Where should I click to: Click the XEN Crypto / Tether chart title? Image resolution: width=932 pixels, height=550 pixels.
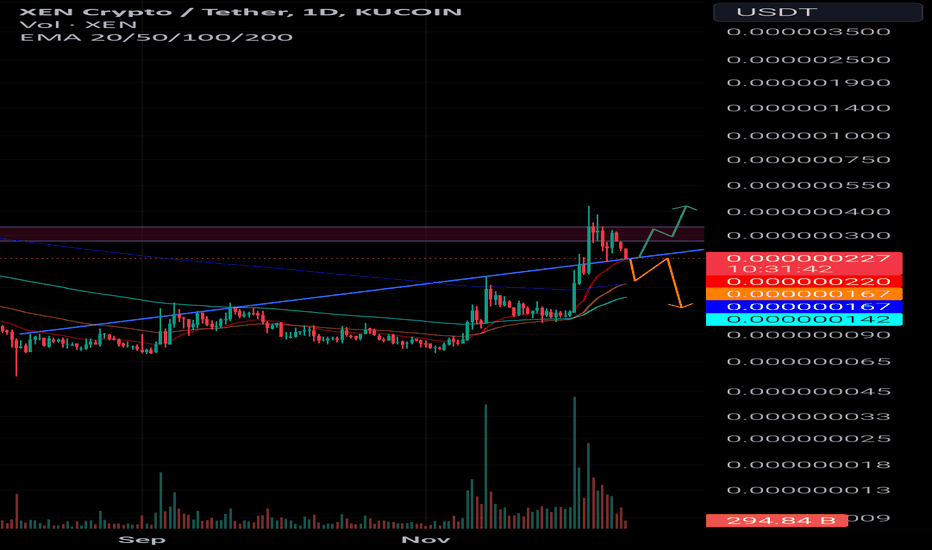coord(240,12)
